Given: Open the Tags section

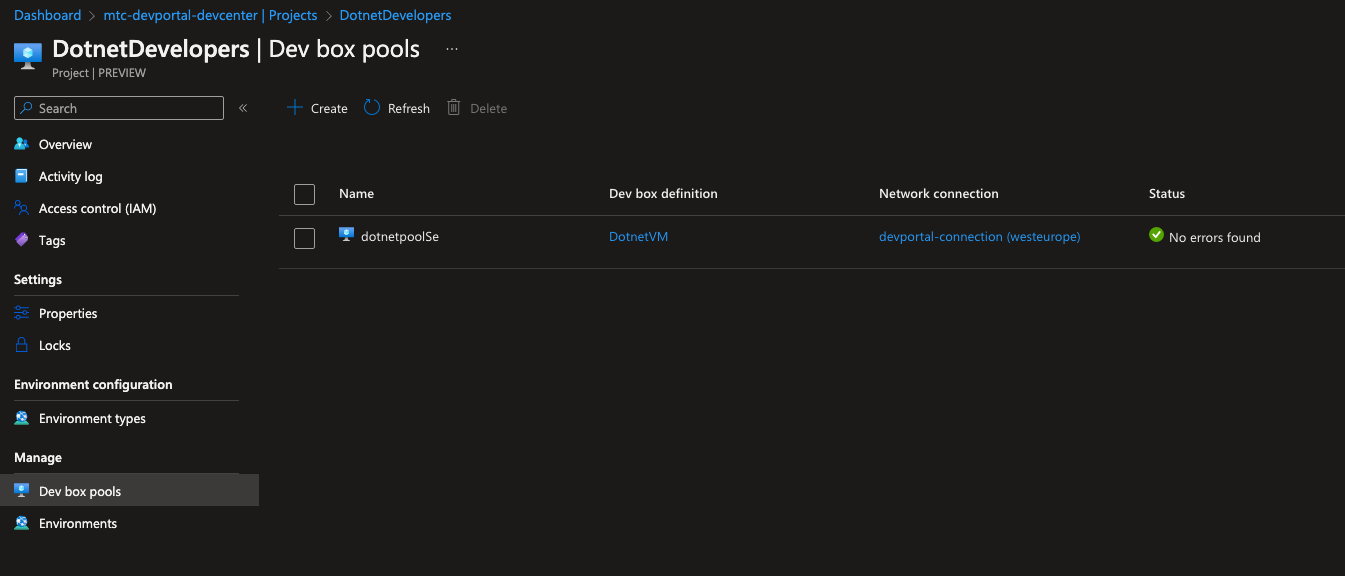Looking at the screenshot, I should [52, 240].
